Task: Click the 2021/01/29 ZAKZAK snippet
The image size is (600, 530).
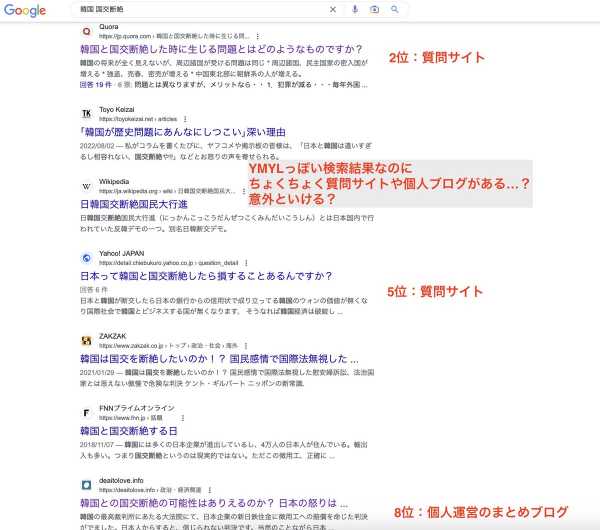Action: [x=227, y=378]
